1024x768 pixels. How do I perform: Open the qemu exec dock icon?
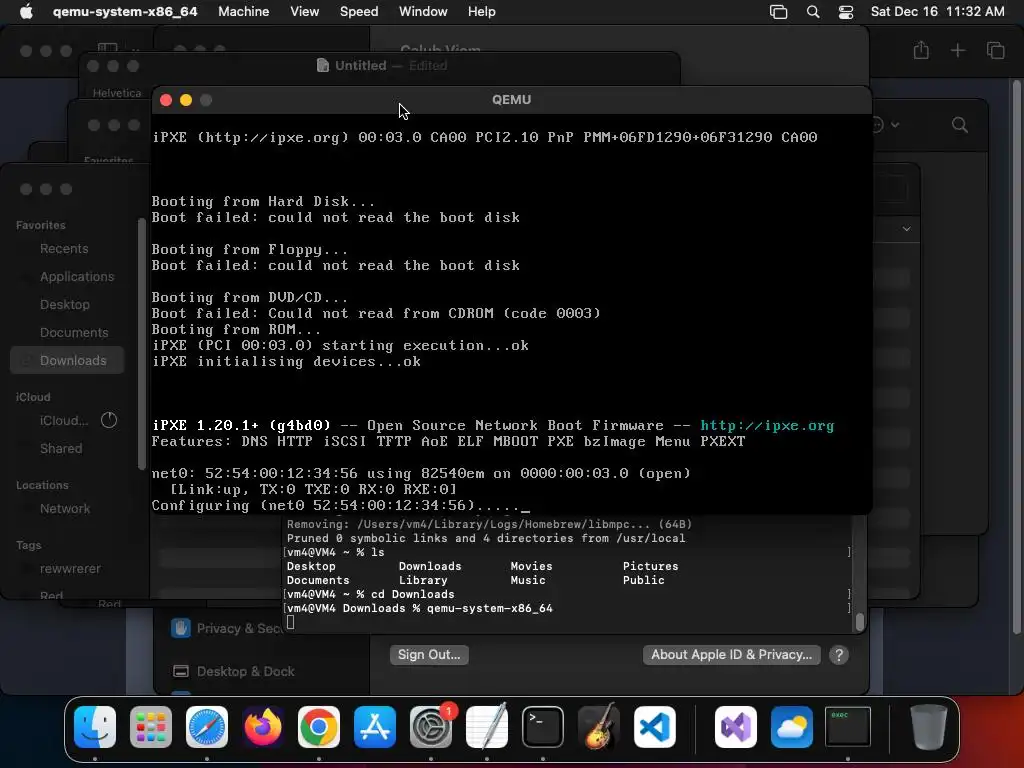coord(848,726)
